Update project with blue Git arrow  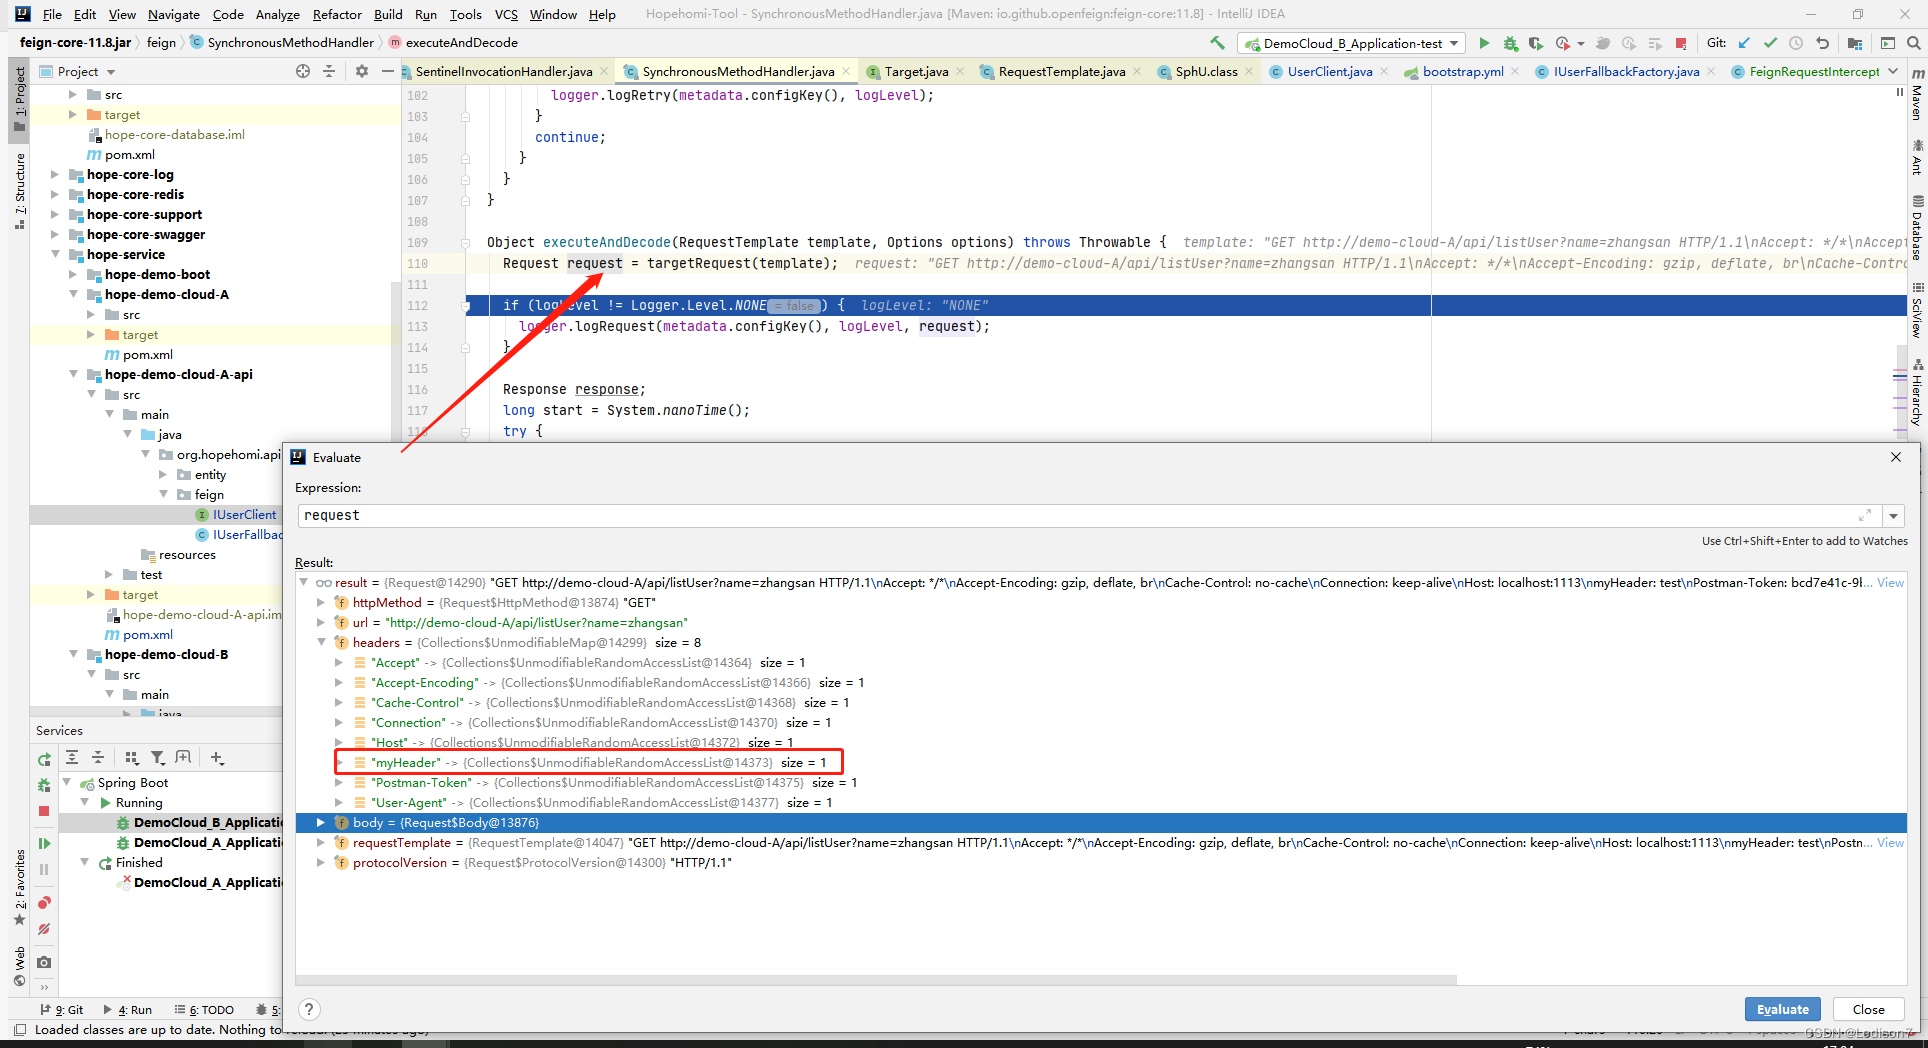pos(1744,43)
